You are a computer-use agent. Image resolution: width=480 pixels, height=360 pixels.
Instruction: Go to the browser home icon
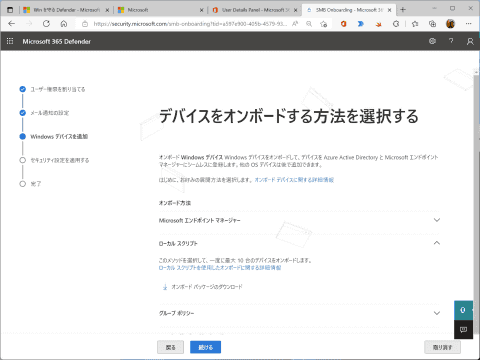tap(64, 24)
